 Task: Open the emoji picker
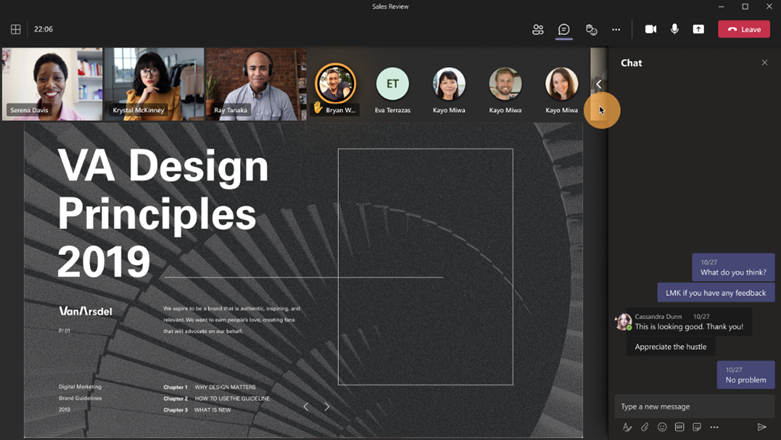coord(662,427)
